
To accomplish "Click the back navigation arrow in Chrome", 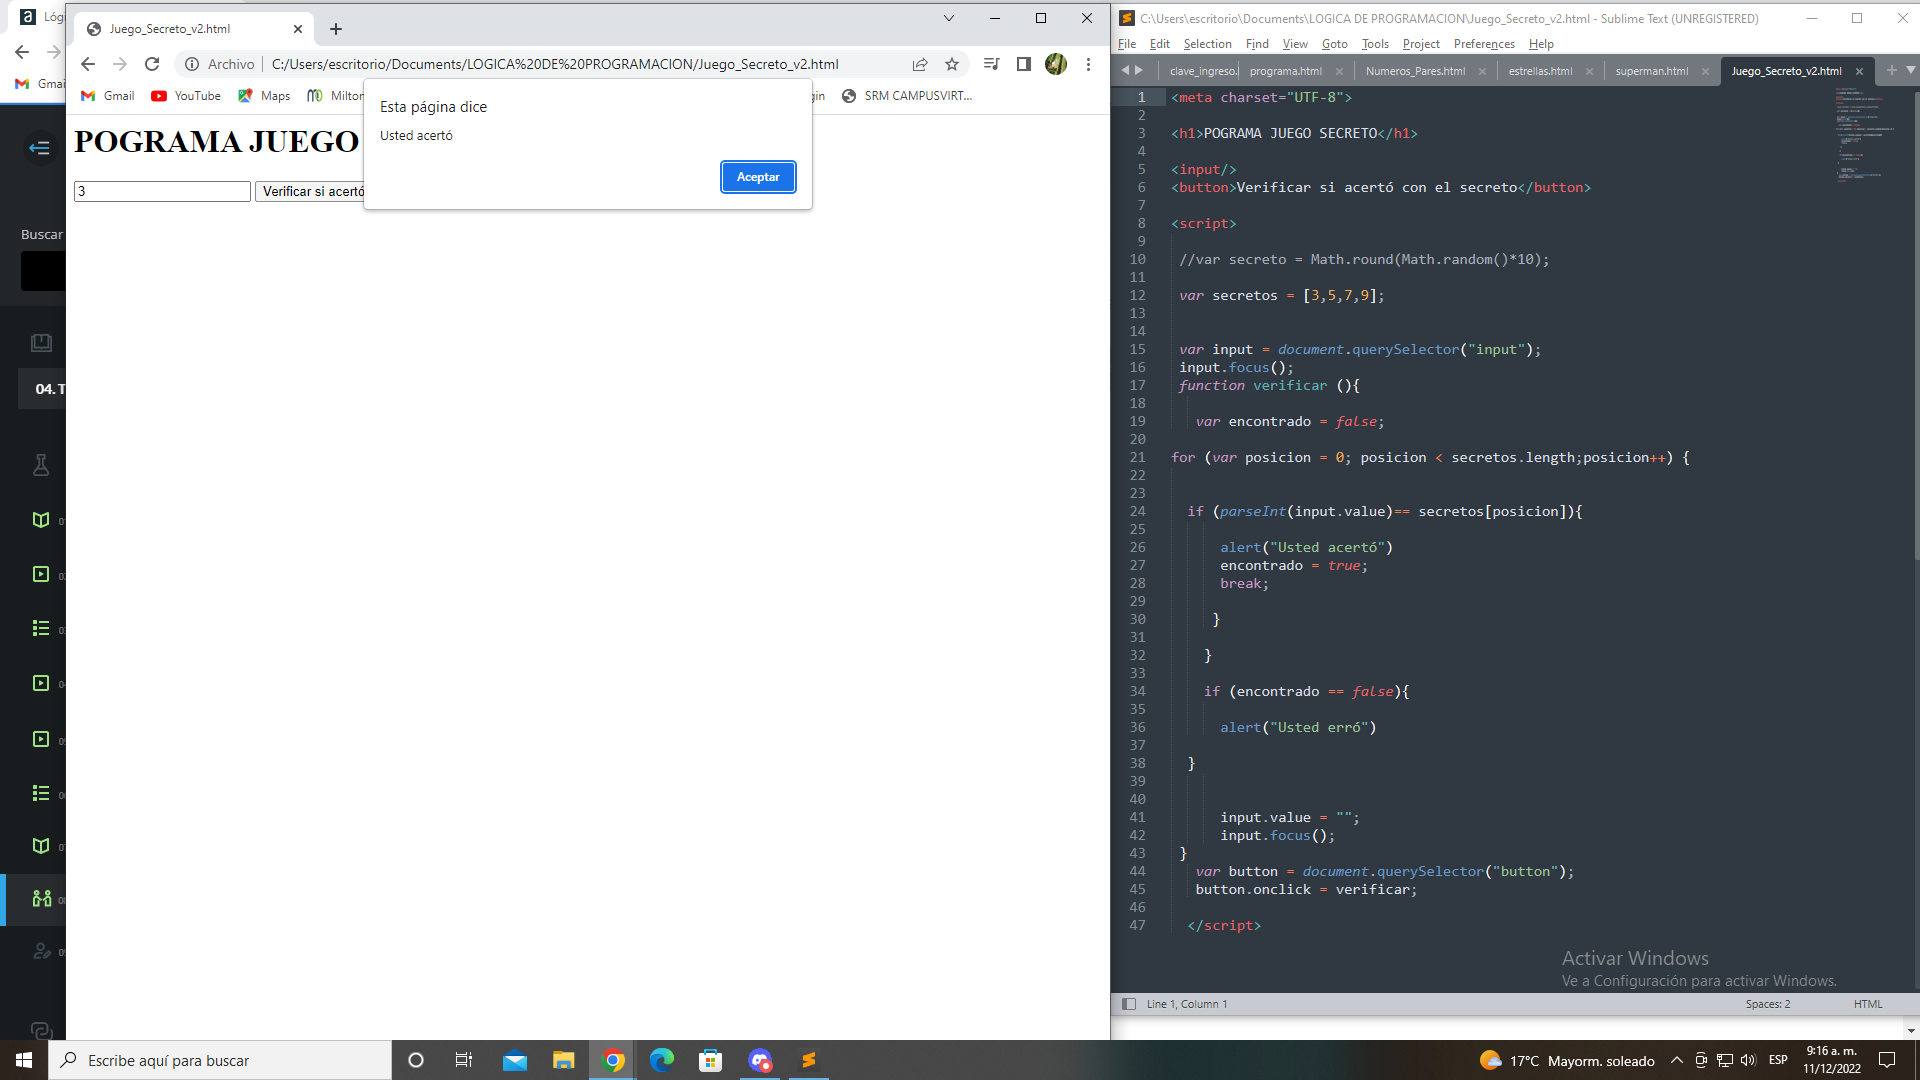I will pos(87,63).
